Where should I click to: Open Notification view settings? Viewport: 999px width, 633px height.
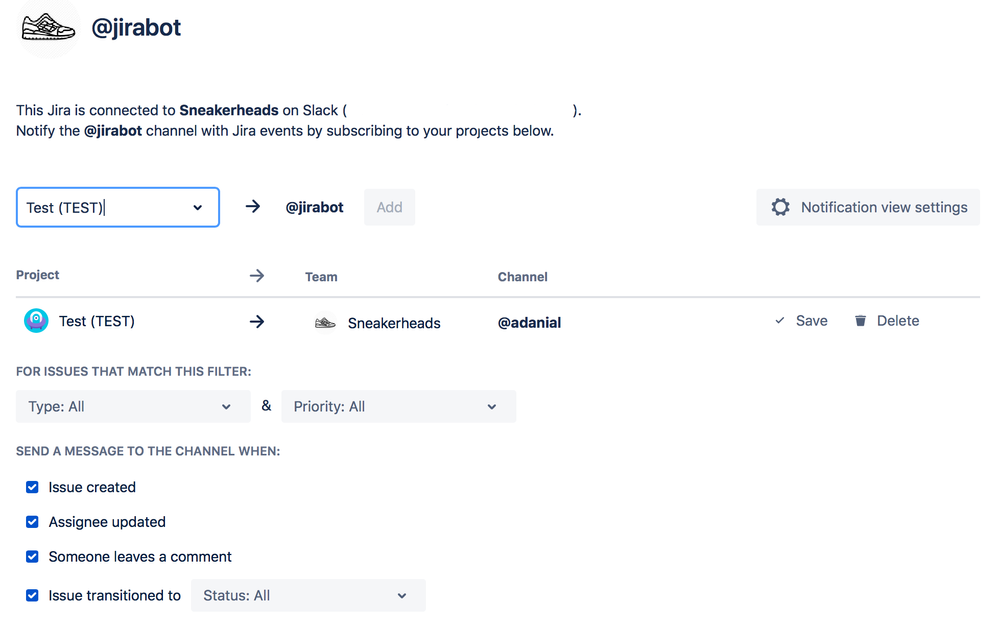(868, 207)
